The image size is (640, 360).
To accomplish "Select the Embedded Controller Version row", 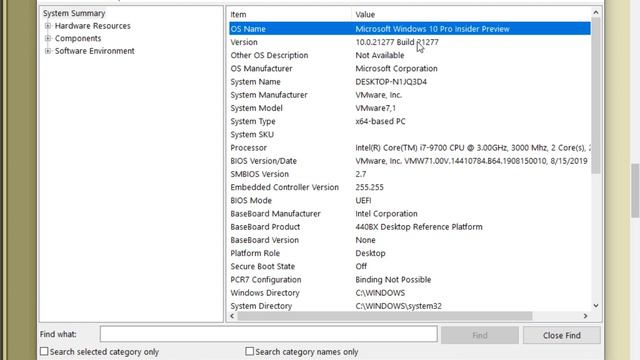I will [409, 187].
